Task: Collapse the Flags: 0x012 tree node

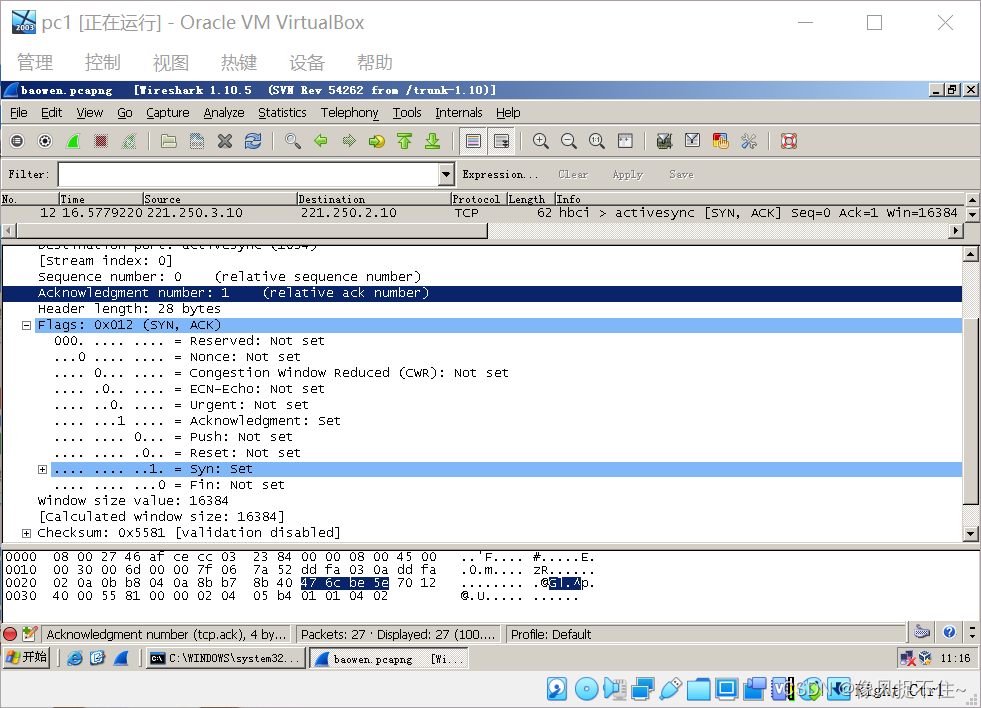Action: click(26, 325)
